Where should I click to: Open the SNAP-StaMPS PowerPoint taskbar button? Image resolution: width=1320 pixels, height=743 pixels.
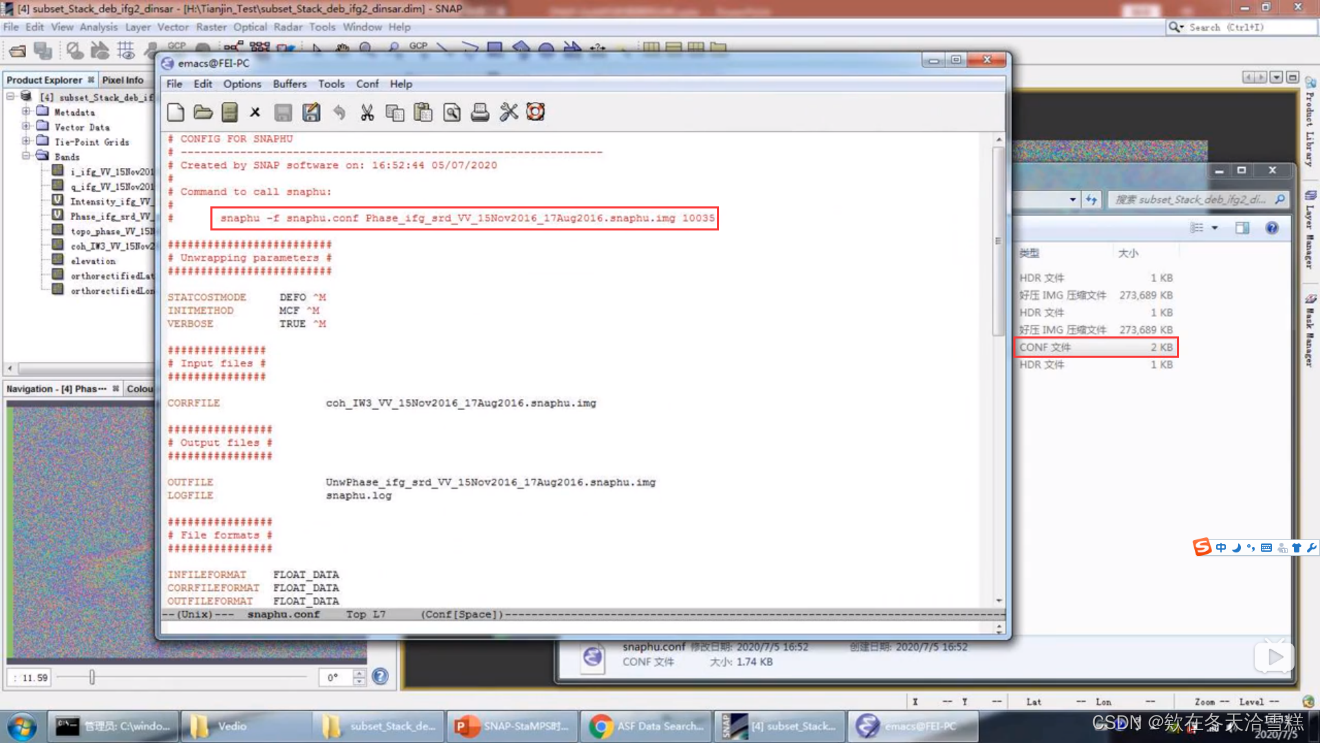tap(513, 726)
